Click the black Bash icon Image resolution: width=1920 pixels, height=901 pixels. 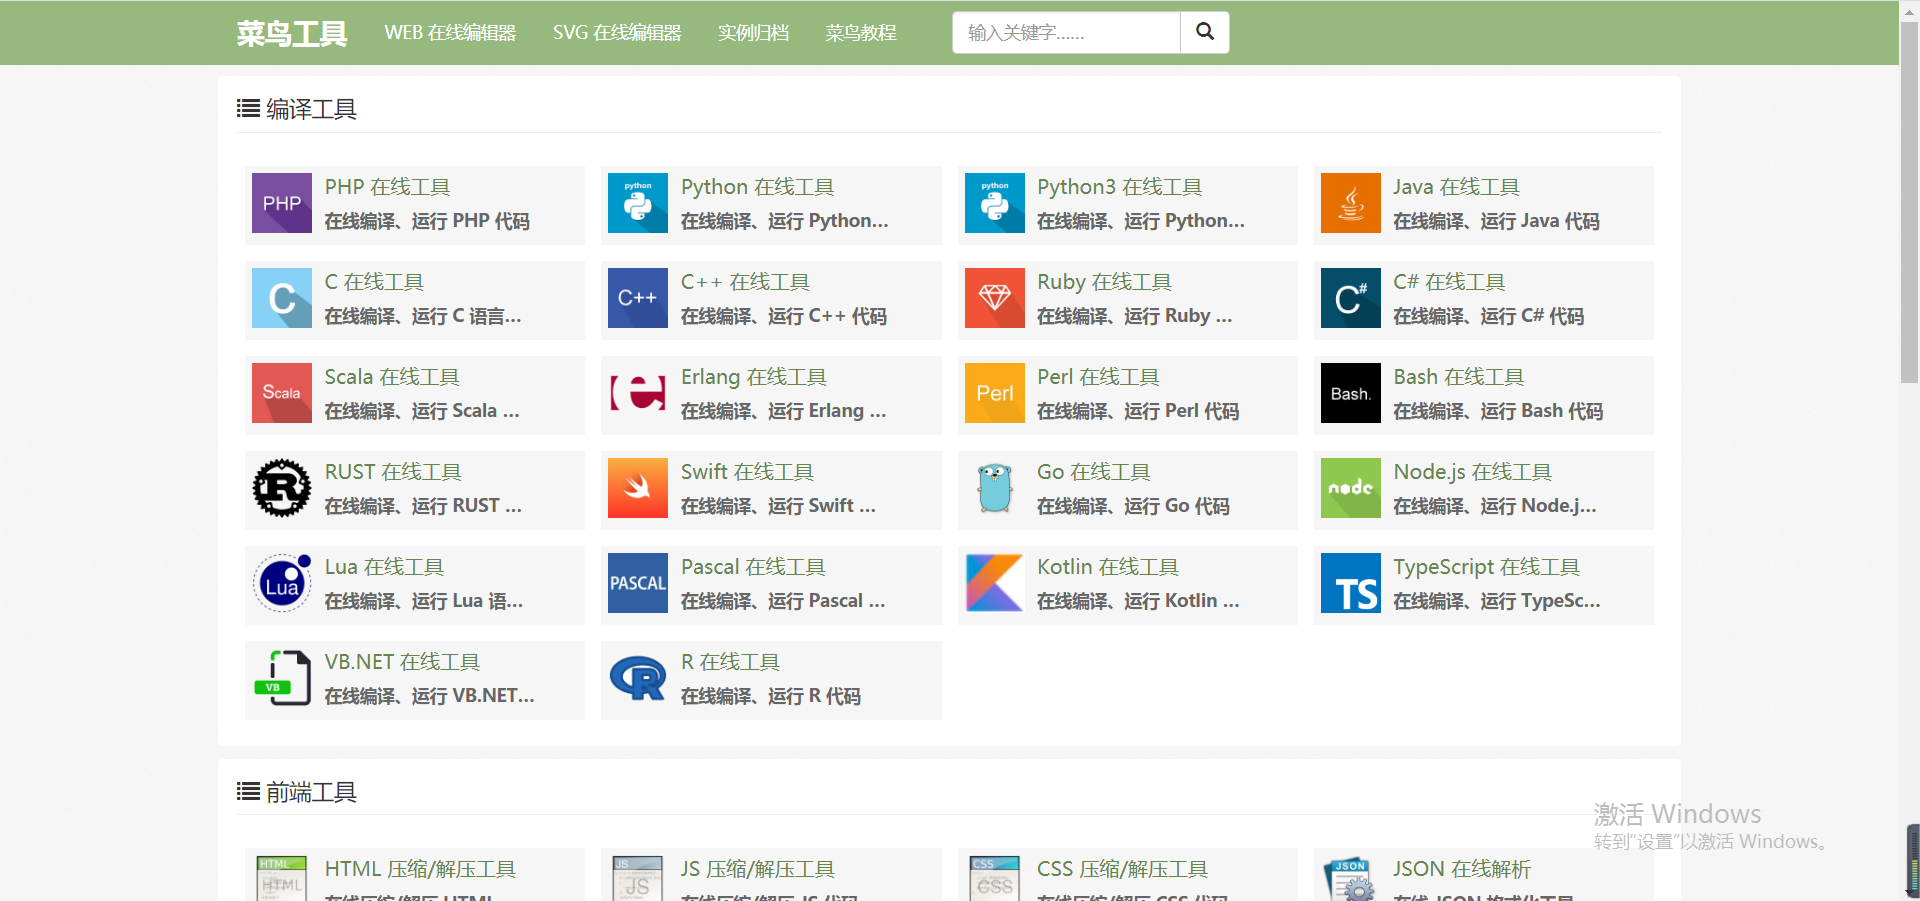[x=1351, y=393]
